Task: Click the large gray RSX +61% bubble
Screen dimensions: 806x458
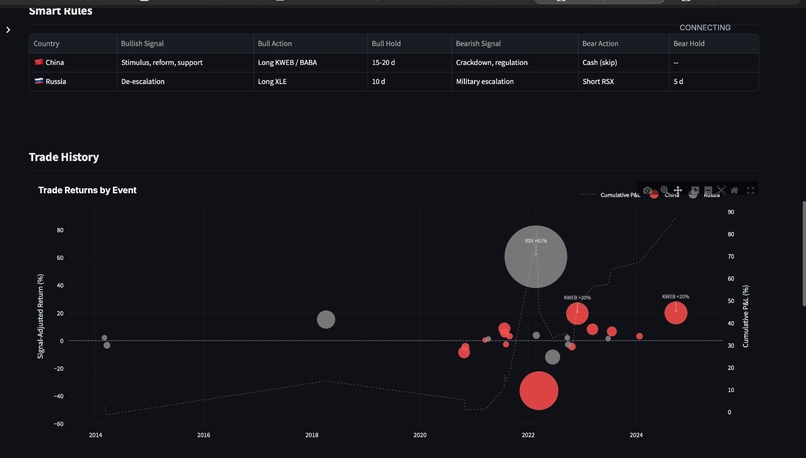Action: [536, 257]
